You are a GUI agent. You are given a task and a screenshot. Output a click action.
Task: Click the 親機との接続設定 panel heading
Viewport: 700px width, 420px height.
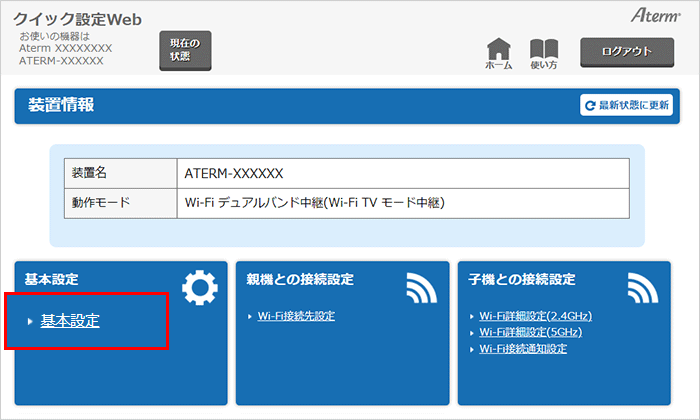click(x=300, y=279)
